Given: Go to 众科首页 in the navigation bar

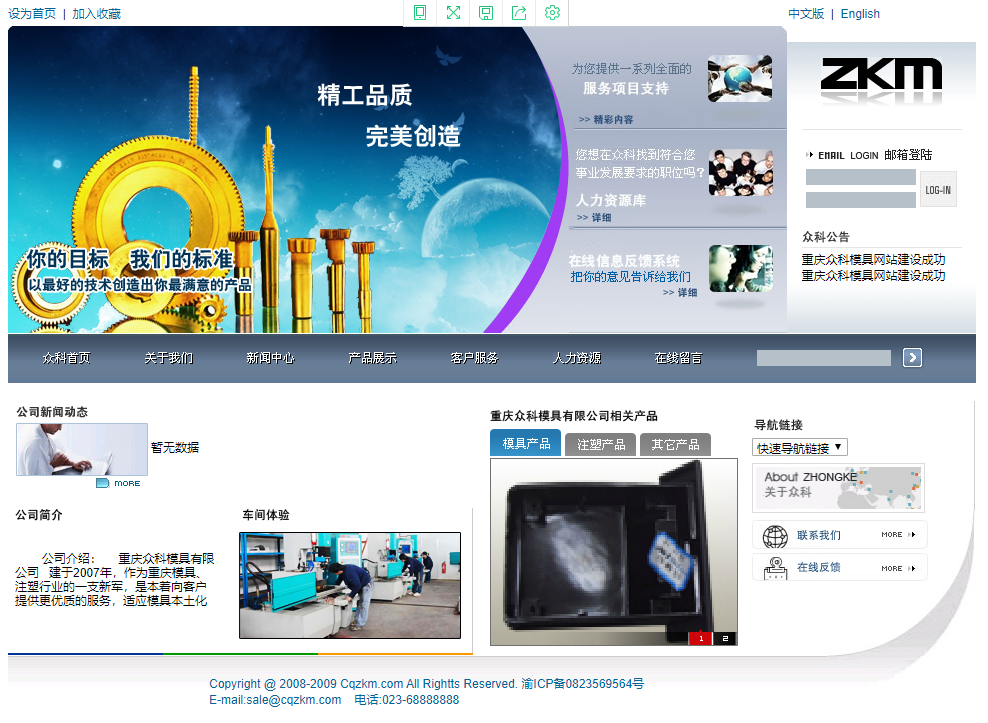Looking at the screenshot, I should click(x=66, y=358).
